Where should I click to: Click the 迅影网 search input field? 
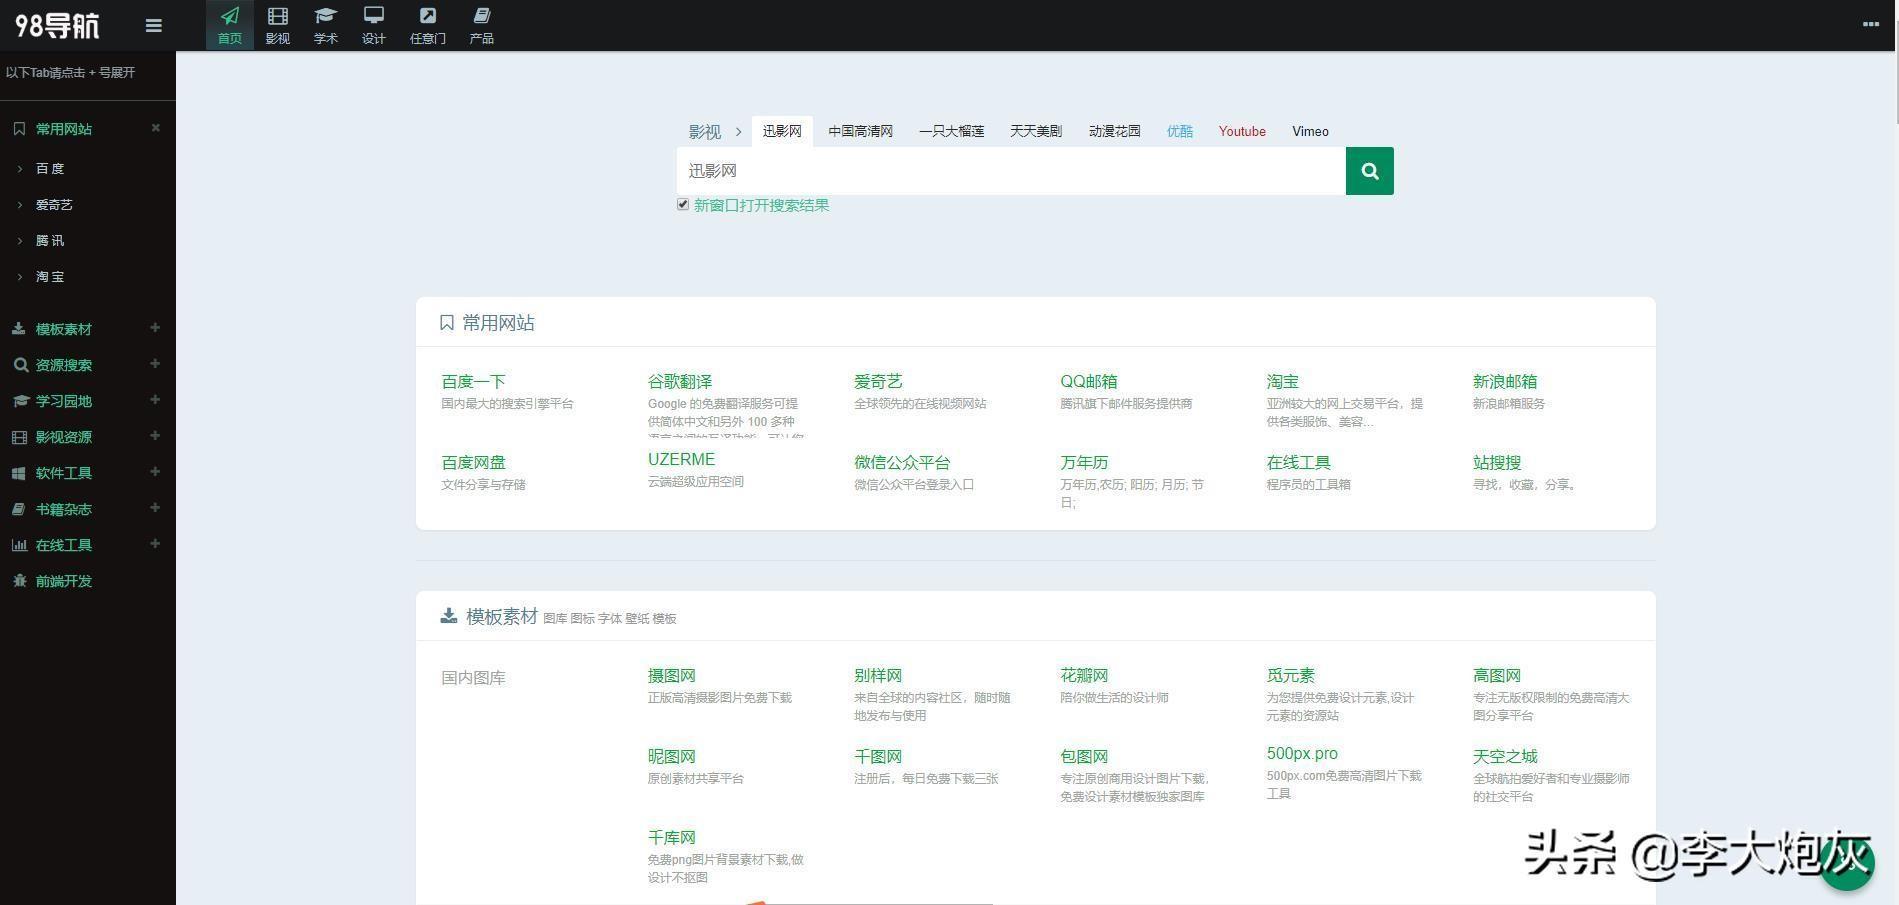click(1010, 171)
